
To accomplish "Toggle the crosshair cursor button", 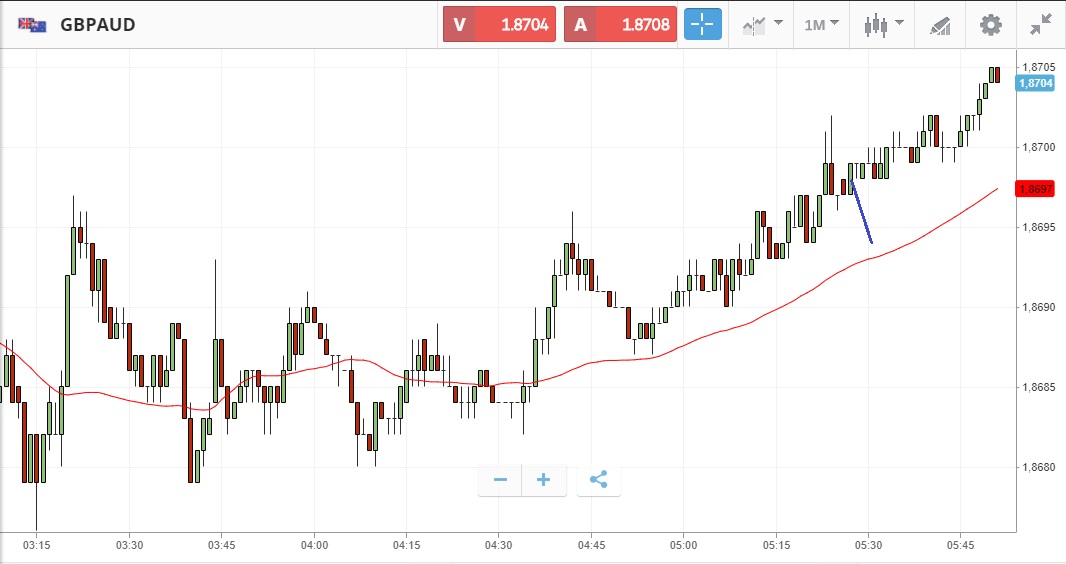I will 702,24.
